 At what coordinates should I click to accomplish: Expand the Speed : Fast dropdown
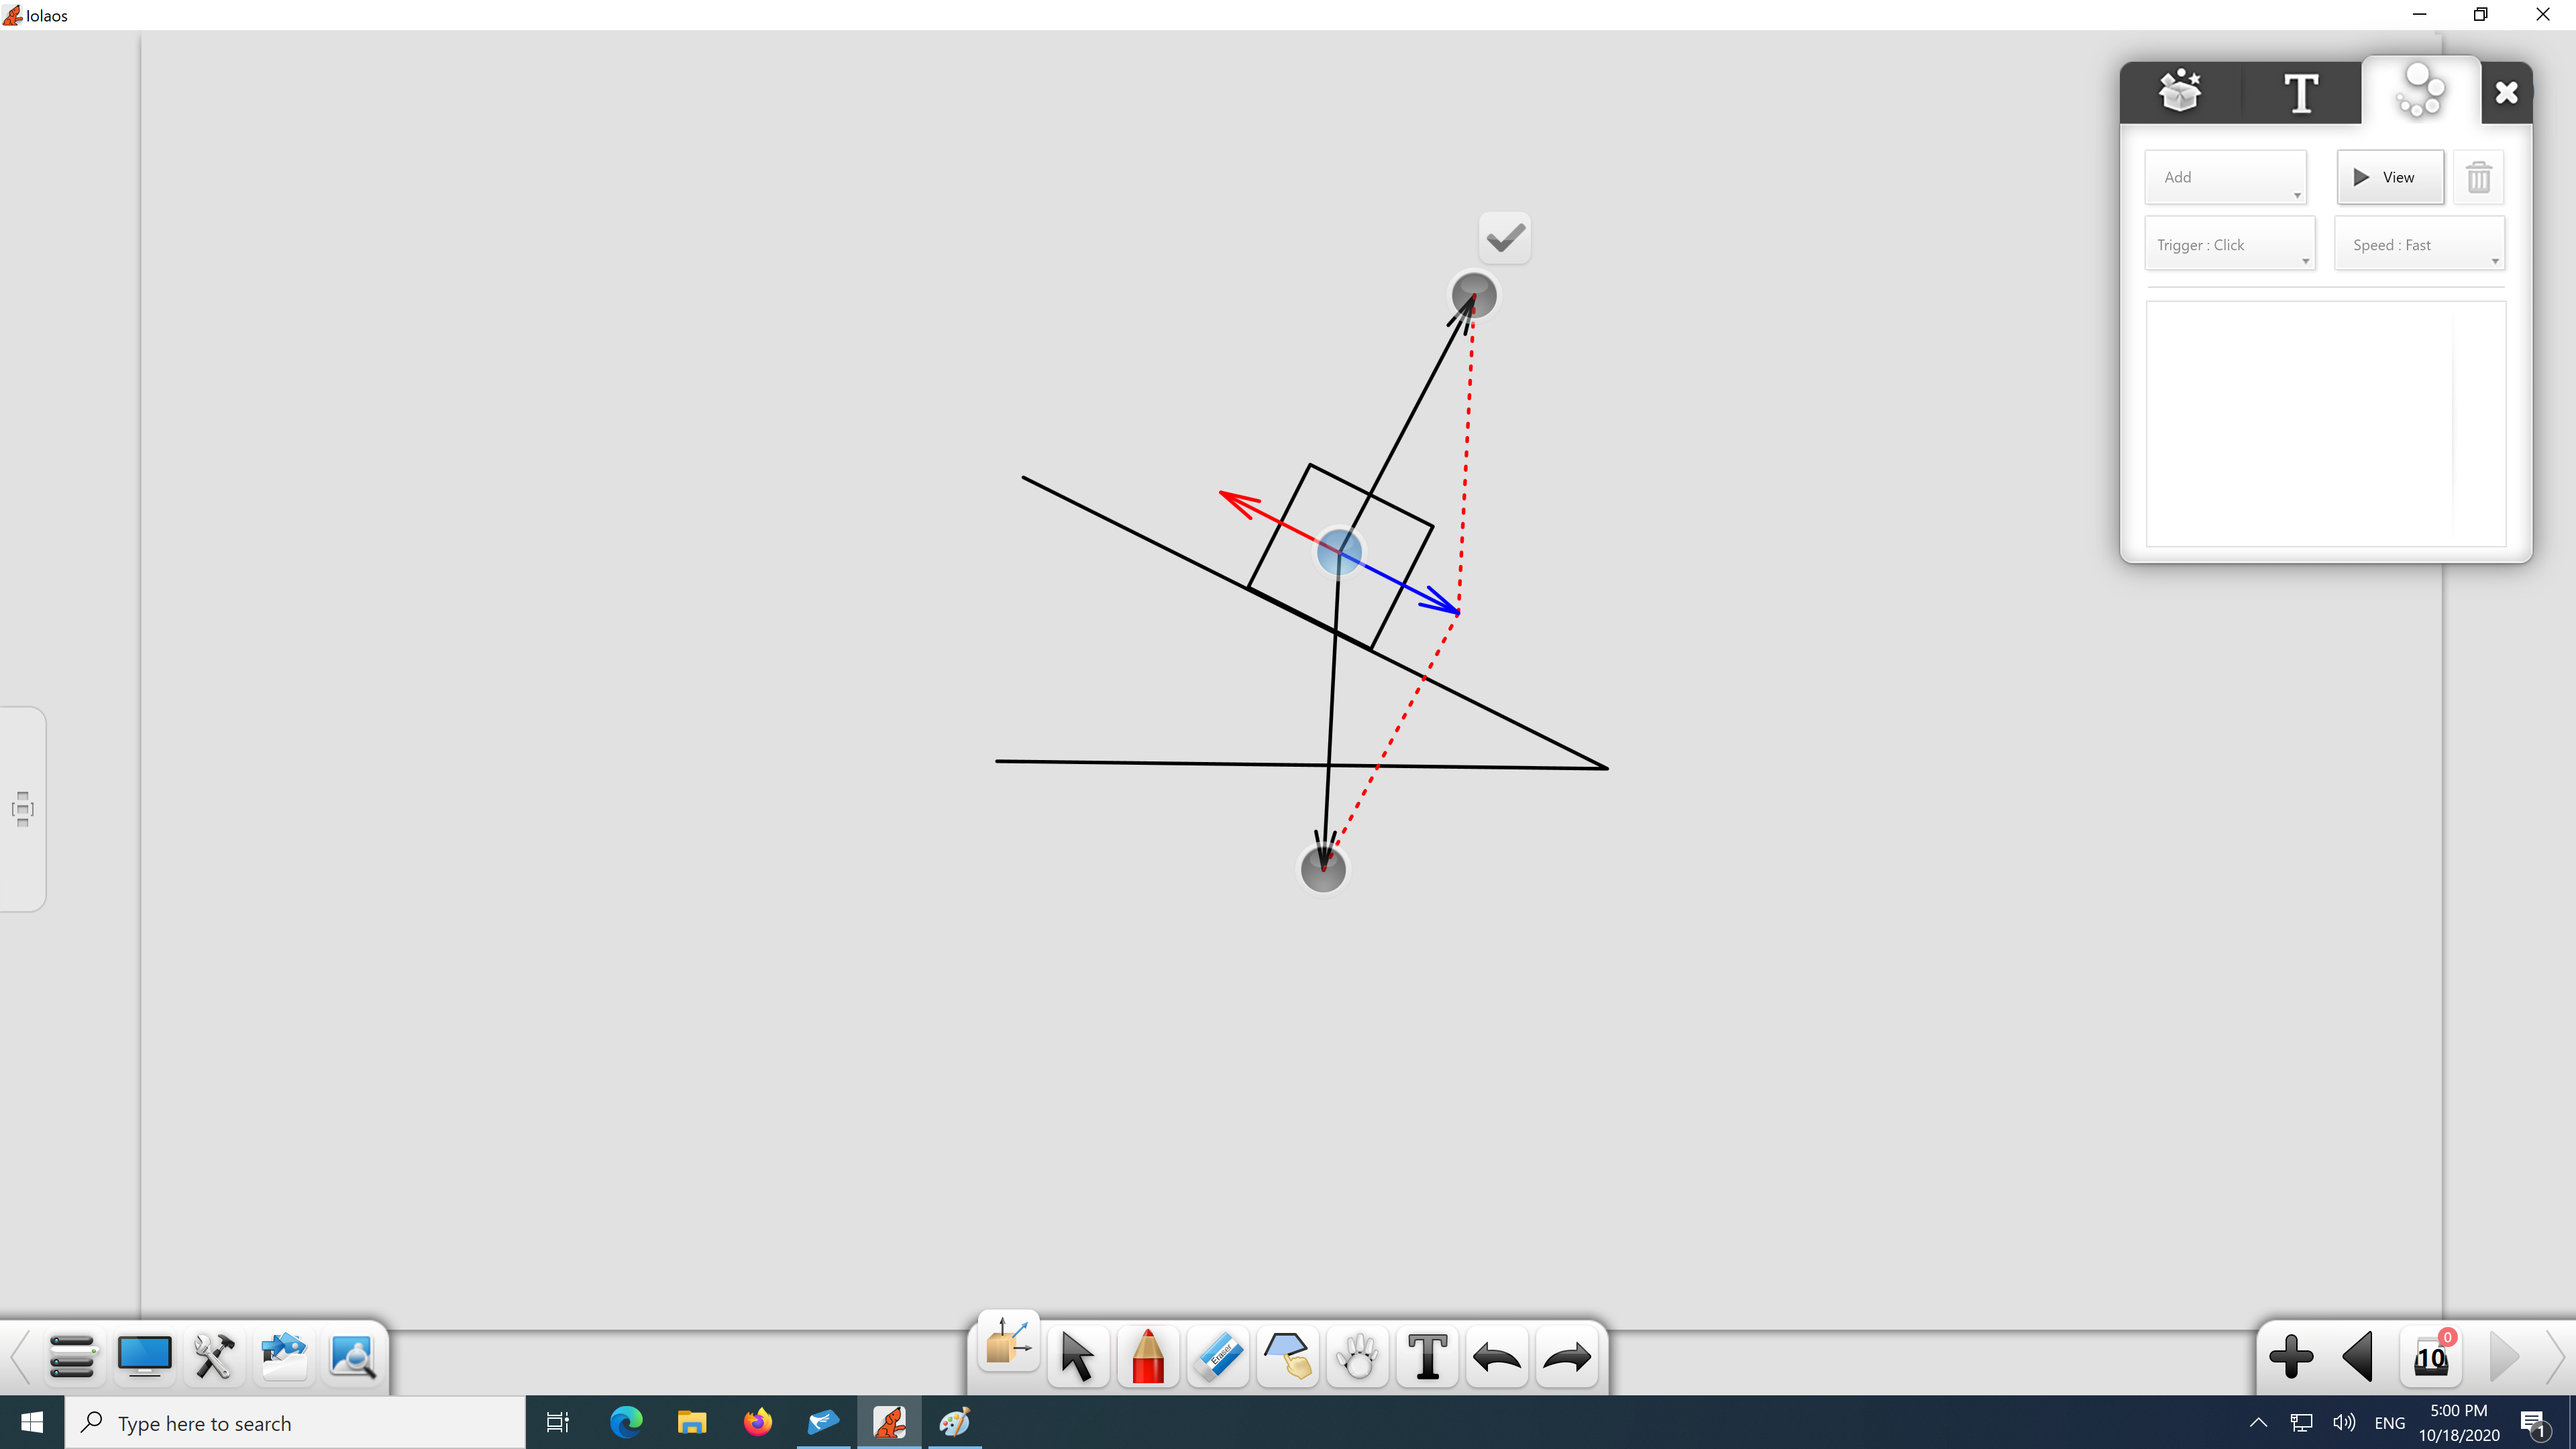[2419, 245]
